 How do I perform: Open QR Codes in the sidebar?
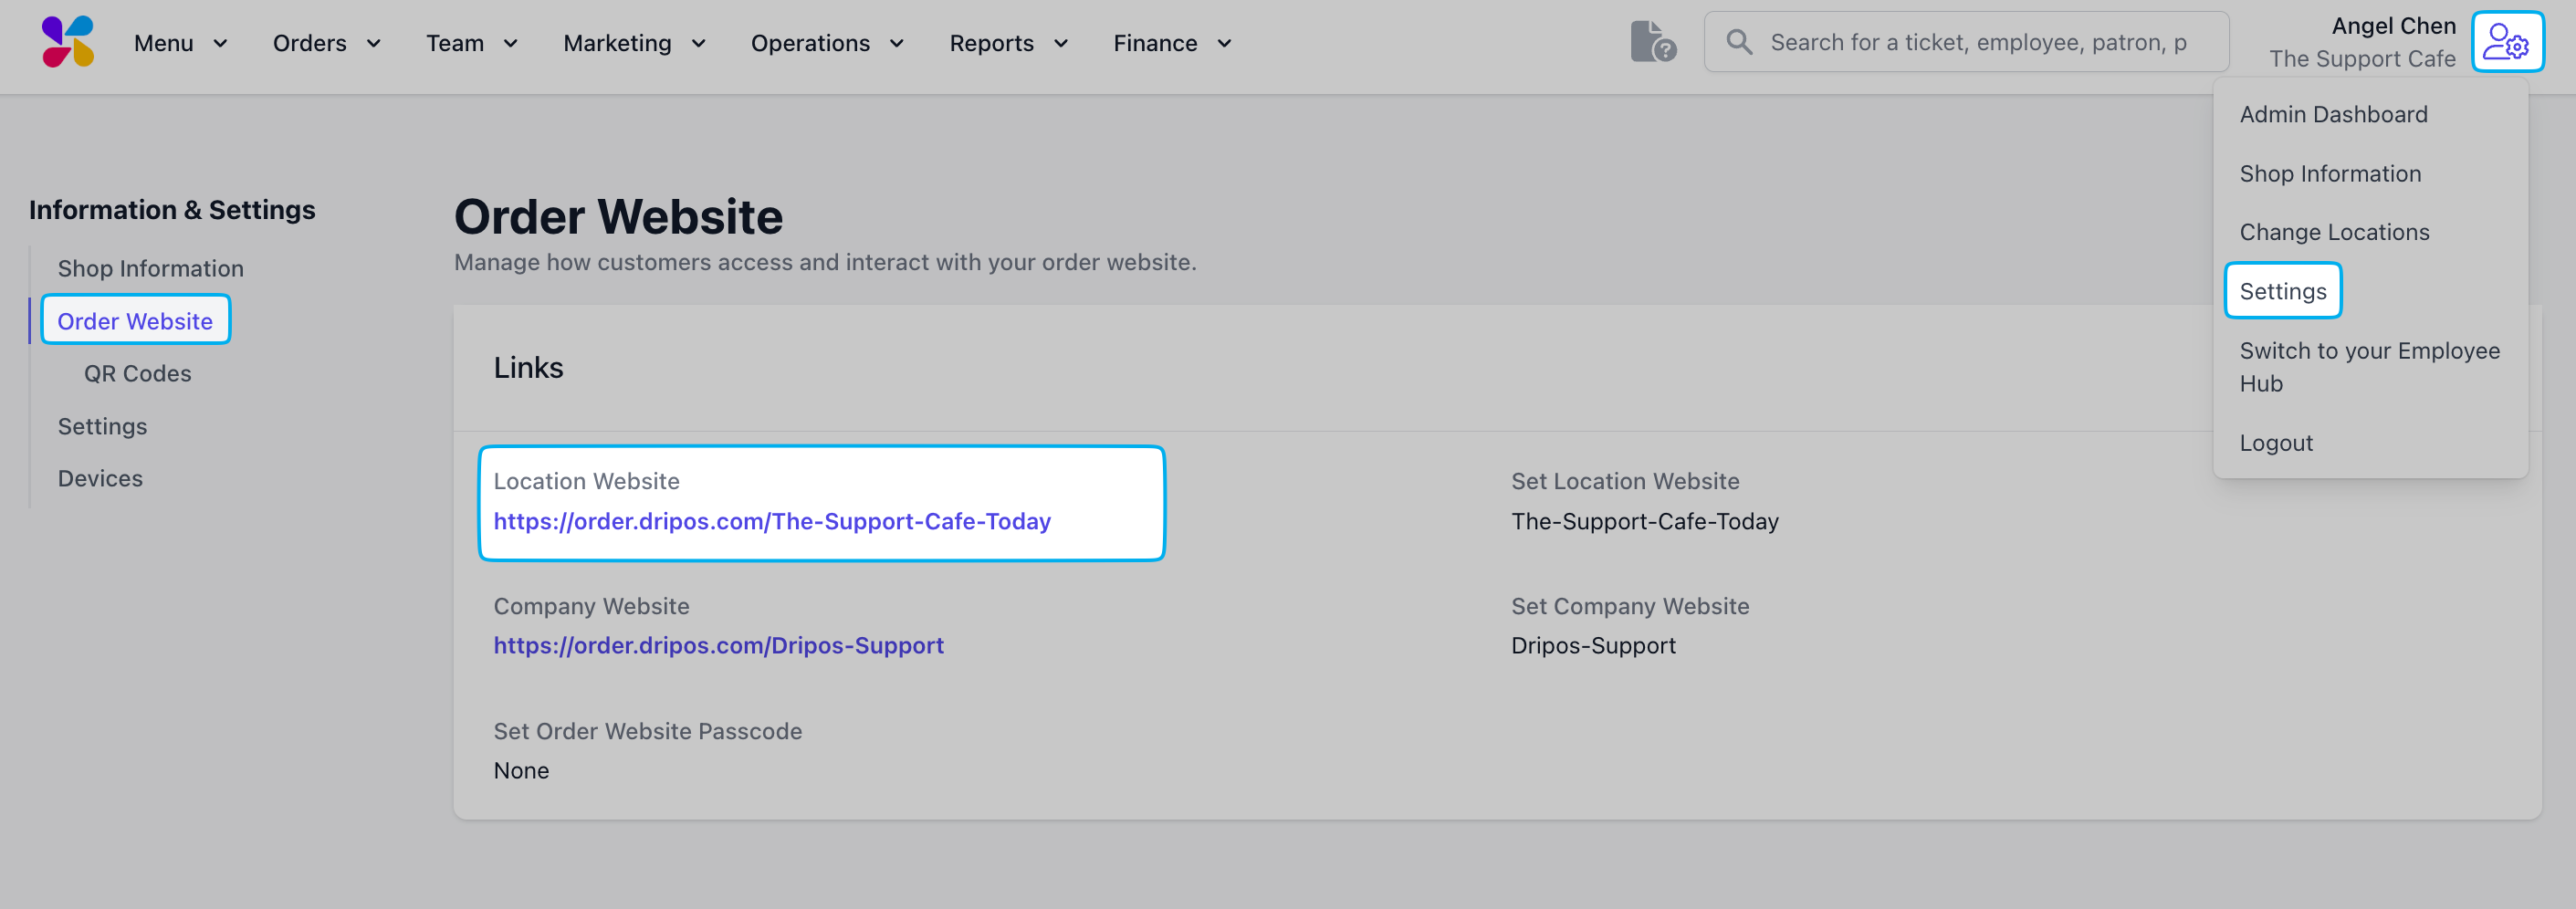pyautogui.click(x=137, y=374)
